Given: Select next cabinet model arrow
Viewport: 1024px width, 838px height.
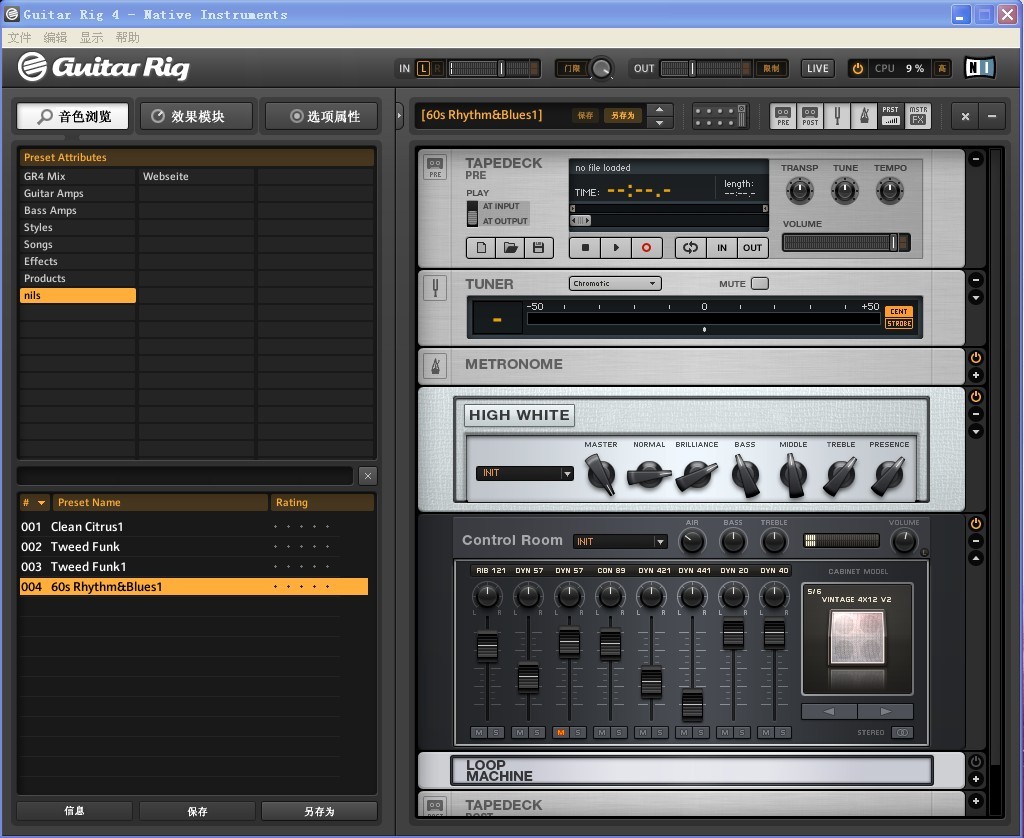Looking at the screenshot, I should click(885, 711).
